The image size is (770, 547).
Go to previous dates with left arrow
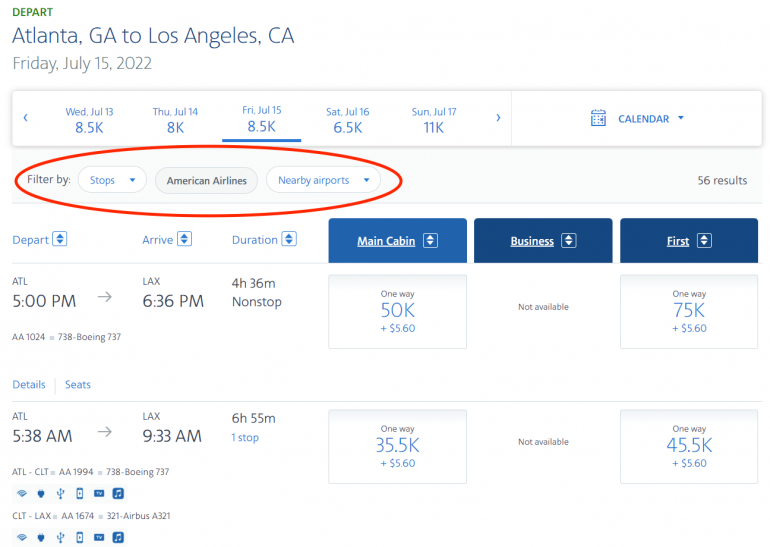26,118
